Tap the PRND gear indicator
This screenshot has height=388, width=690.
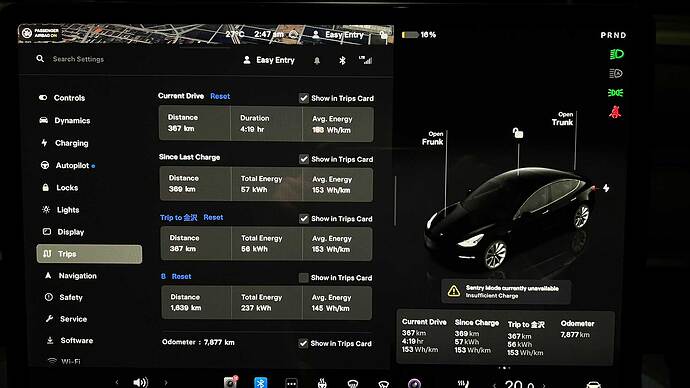613,35
